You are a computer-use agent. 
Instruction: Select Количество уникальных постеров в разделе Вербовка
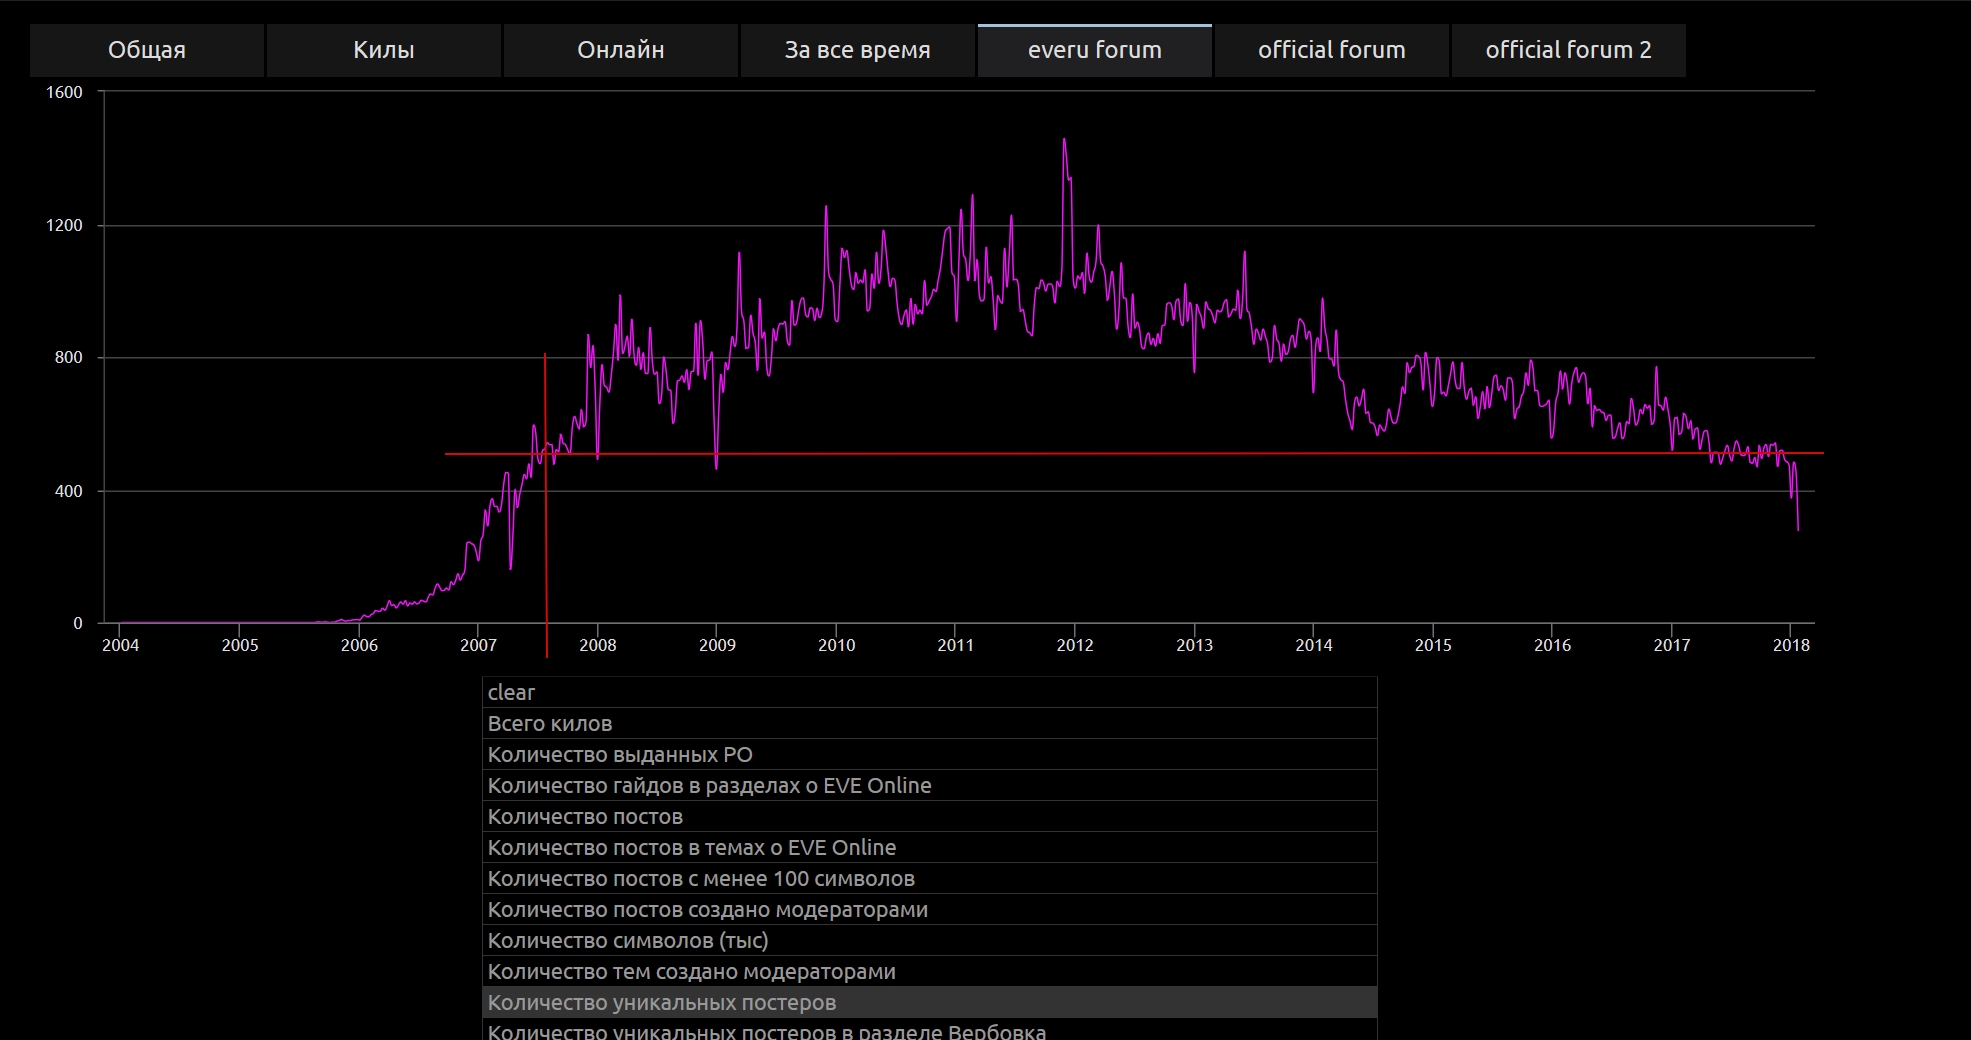[x=930, y=1030]
